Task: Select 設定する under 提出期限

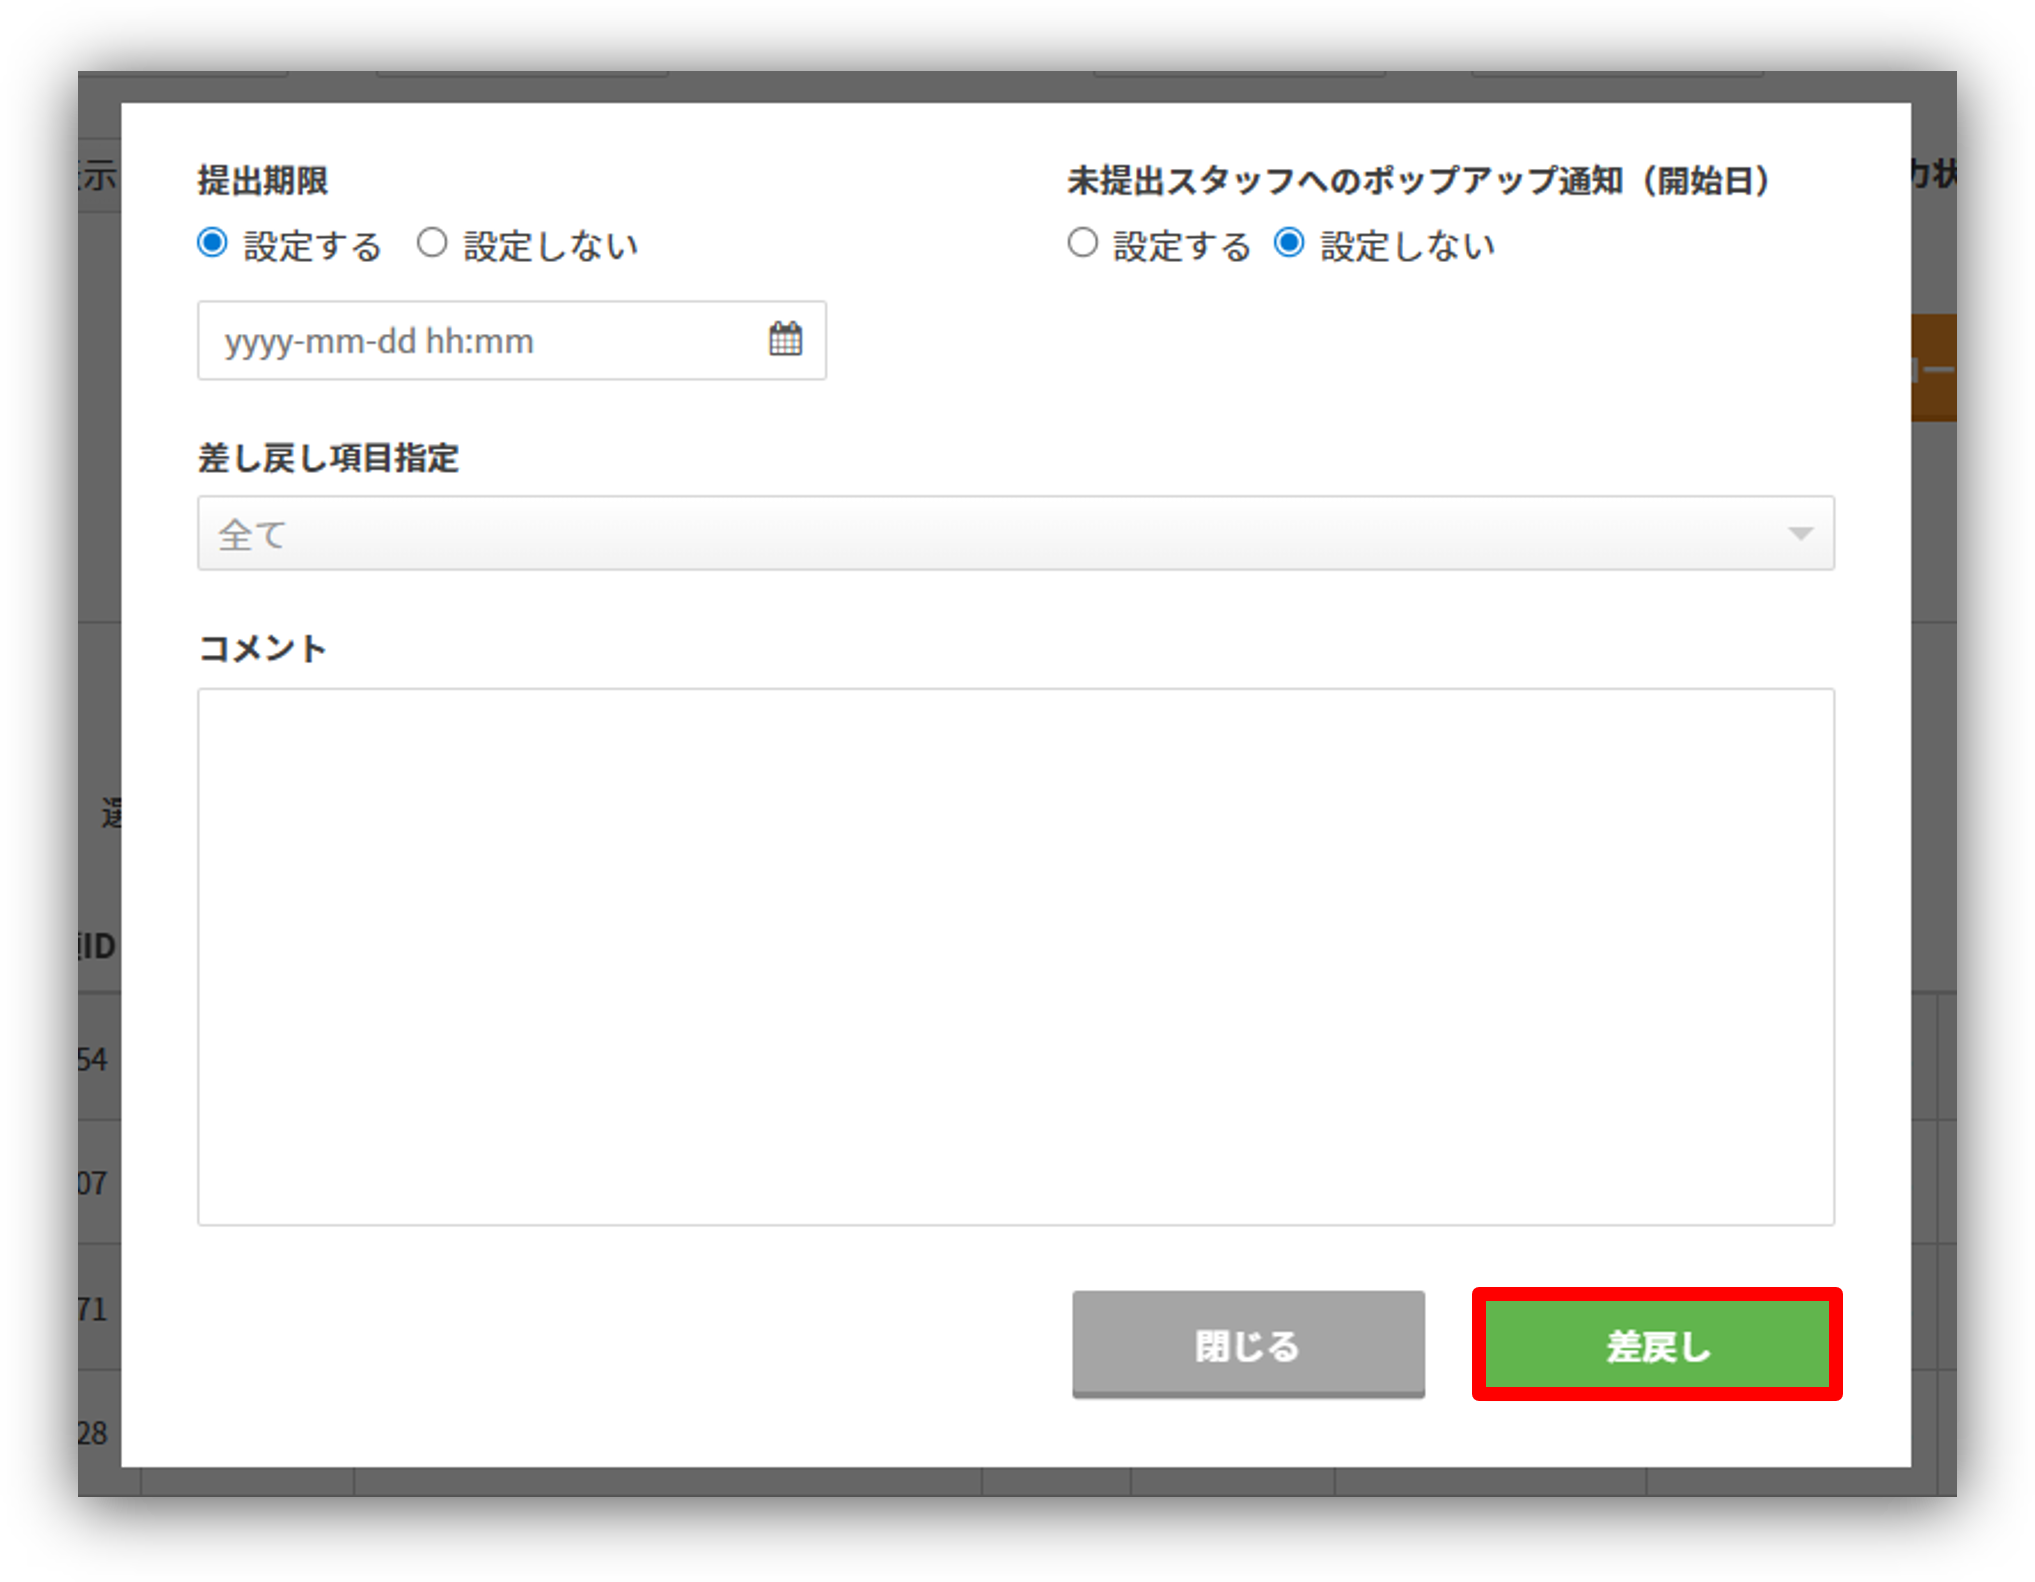Action: pos(212,242)
